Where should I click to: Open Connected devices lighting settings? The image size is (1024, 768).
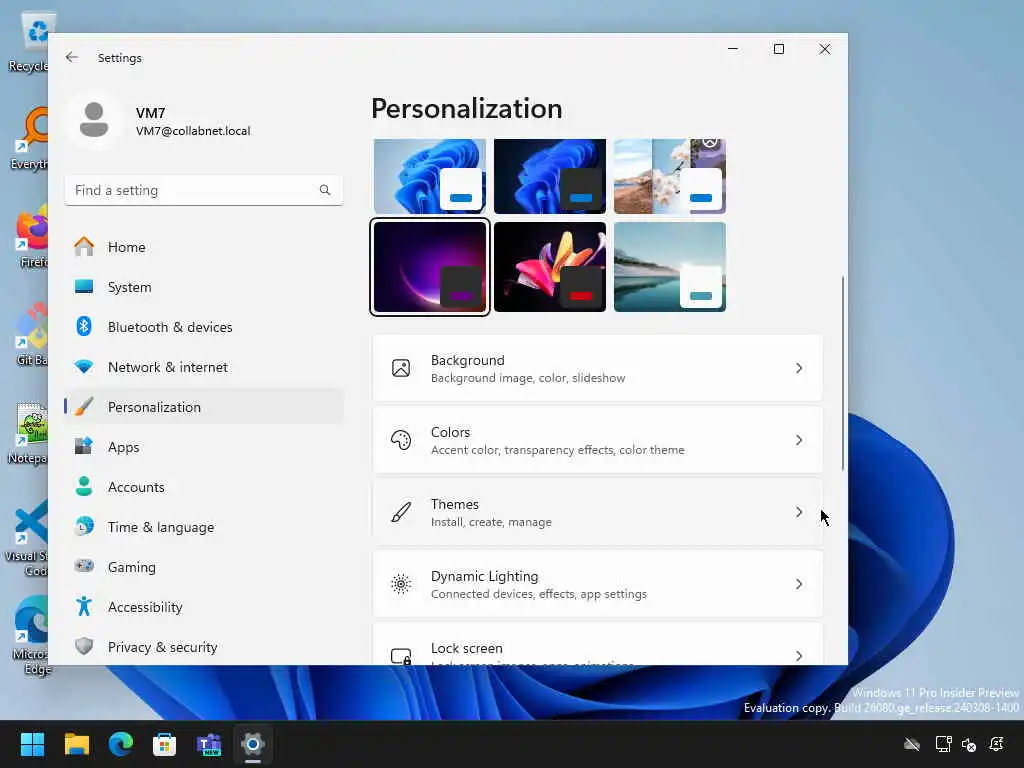pyautogui.click(x=597, y=584)
